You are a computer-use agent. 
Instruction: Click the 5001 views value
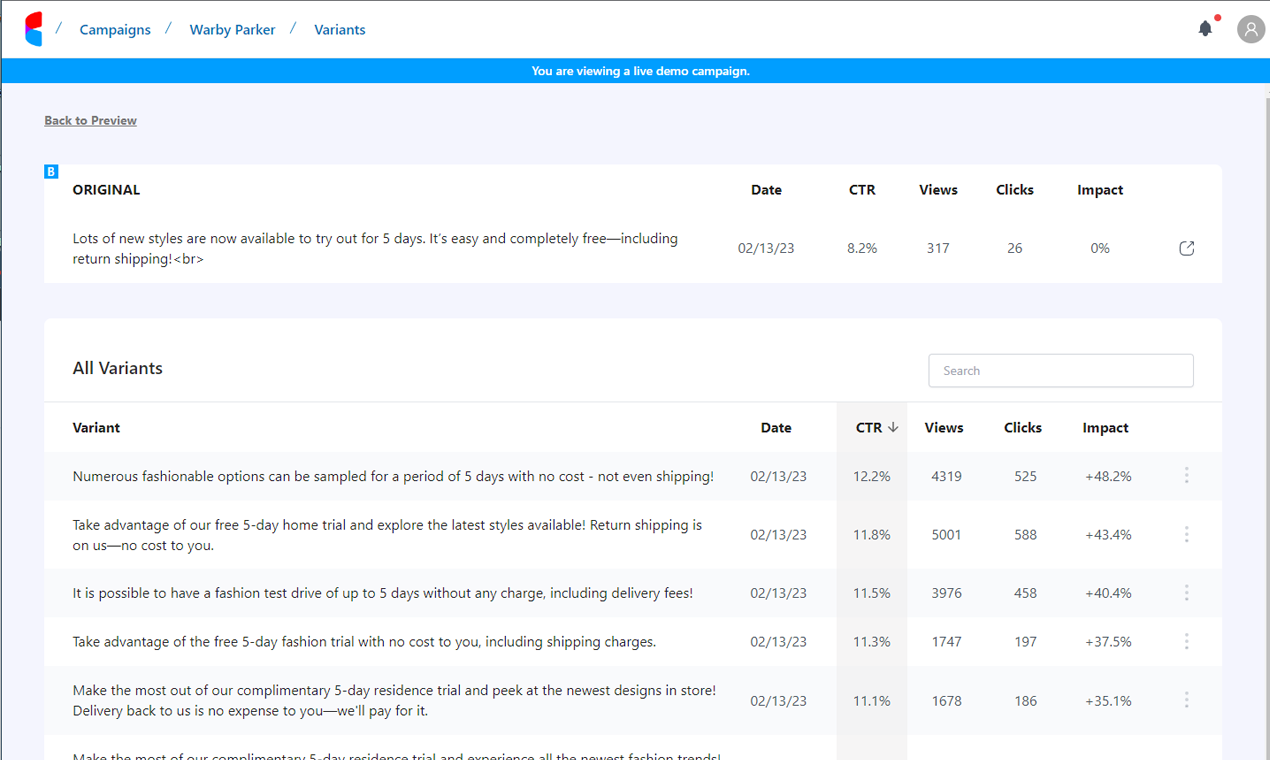[x=946, y=535]
